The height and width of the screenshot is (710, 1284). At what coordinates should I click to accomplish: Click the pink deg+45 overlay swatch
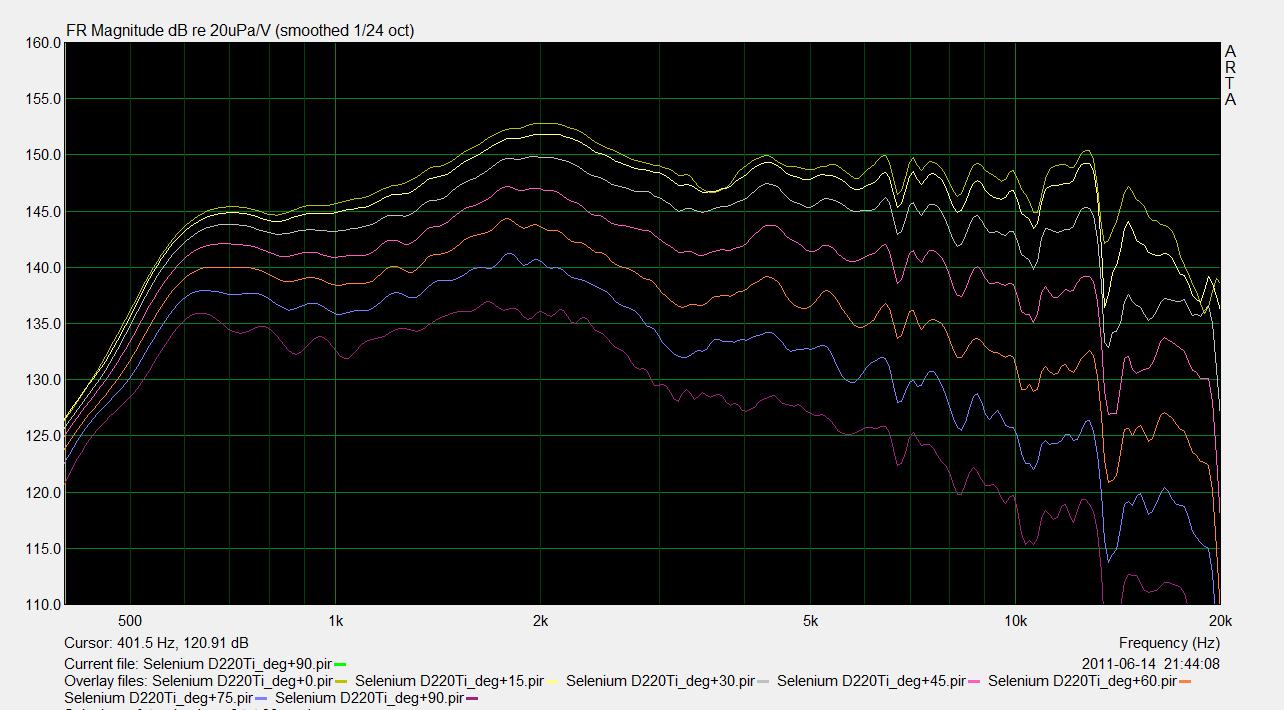(x=974, y=681)
